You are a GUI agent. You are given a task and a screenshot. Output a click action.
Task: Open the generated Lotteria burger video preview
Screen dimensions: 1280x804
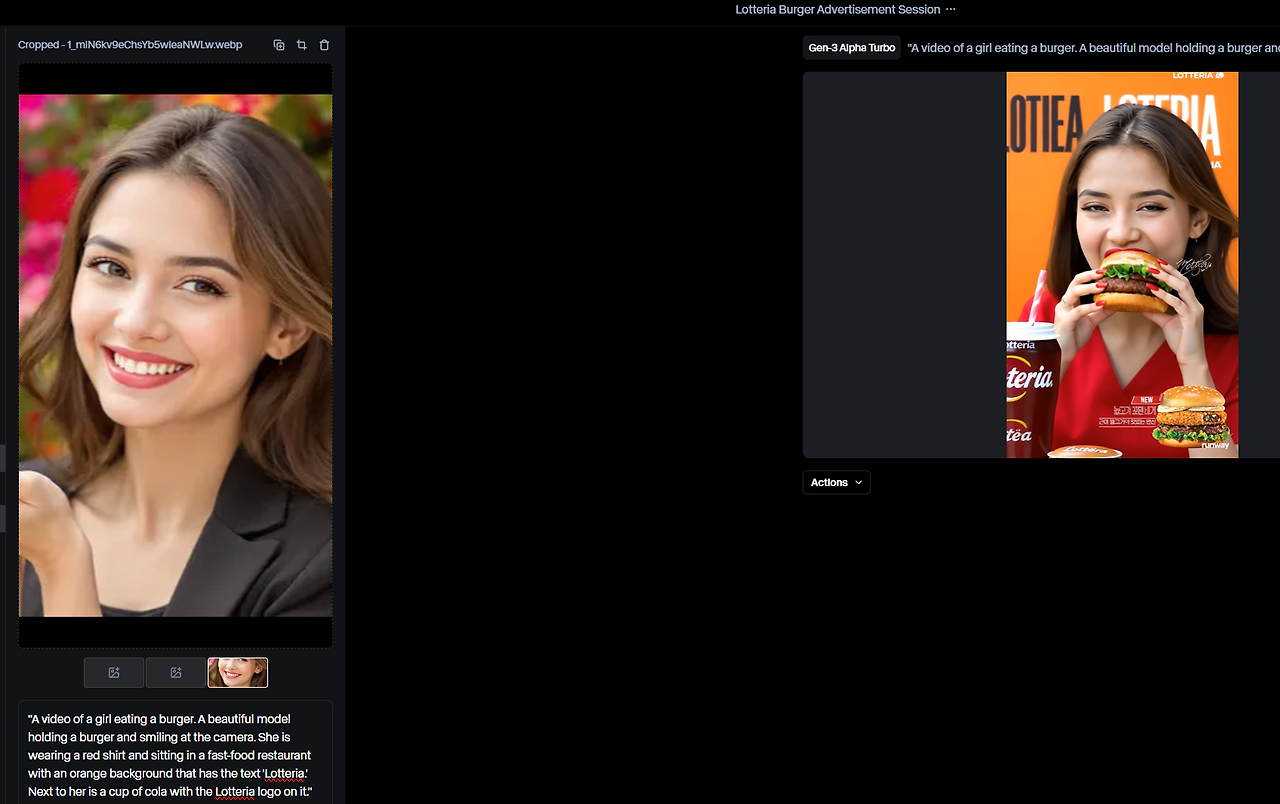tap(1122, 265)
